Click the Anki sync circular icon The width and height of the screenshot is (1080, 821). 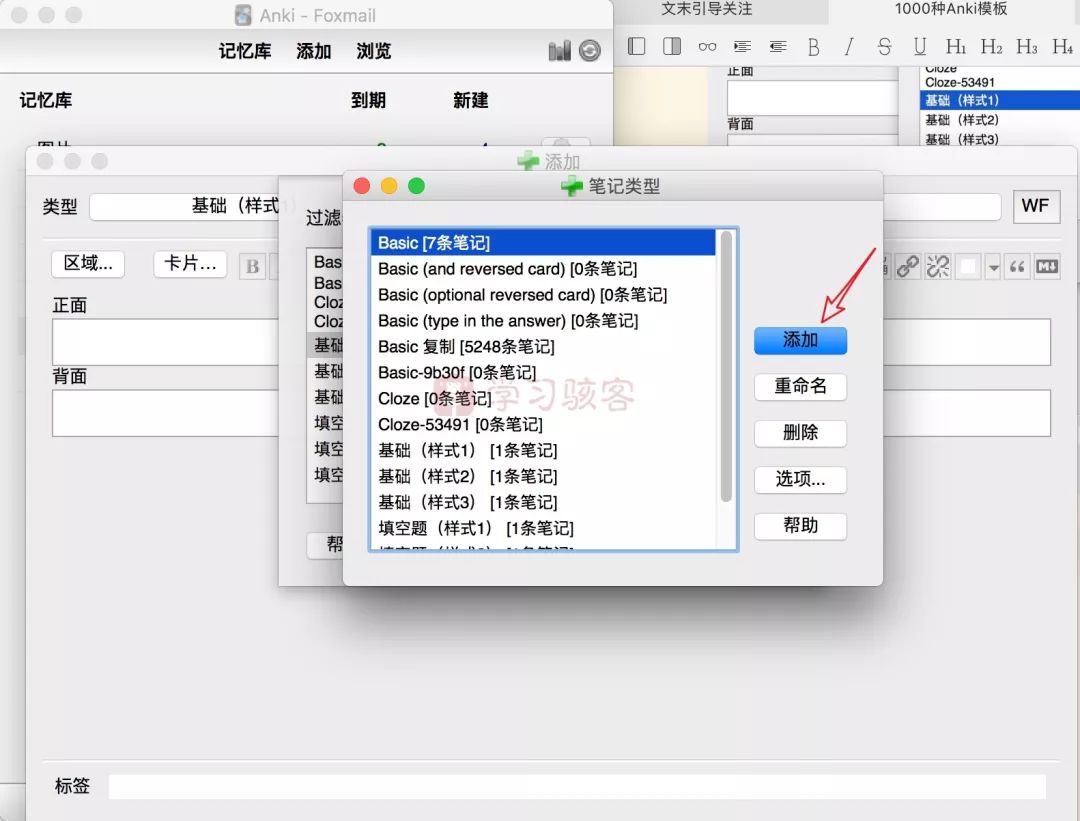(x=590, y=50)
